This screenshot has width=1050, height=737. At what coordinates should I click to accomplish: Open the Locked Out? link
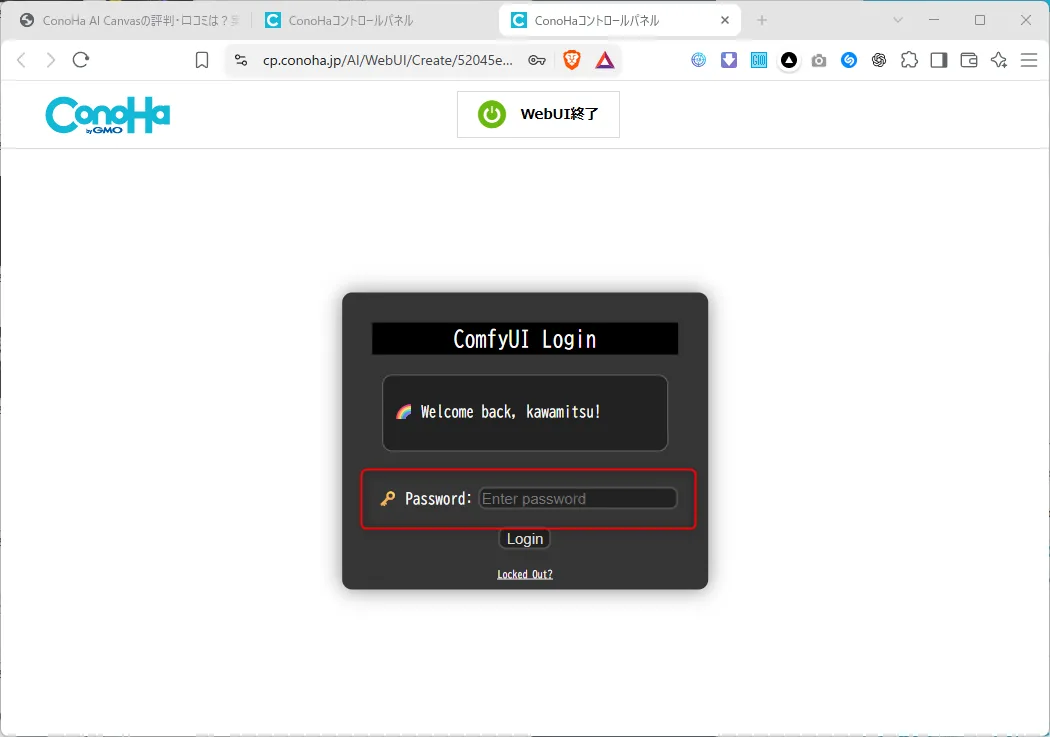[525, 574]
